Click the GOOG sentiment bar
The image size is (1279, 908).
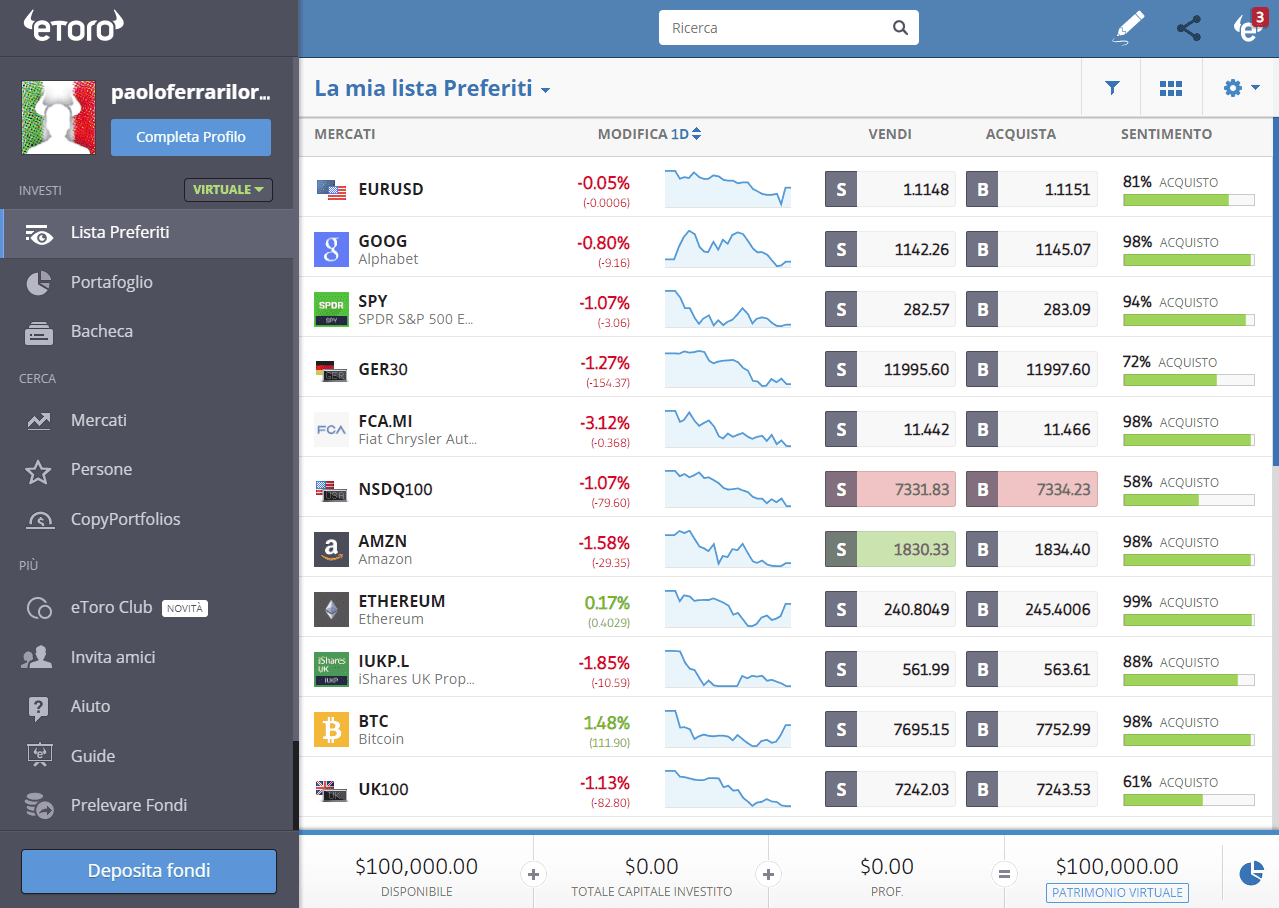coord(1188,260)
